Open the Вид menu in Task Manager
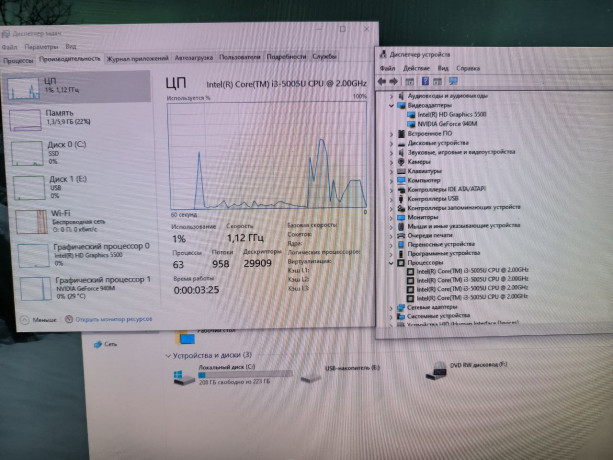 coord(71,46)
